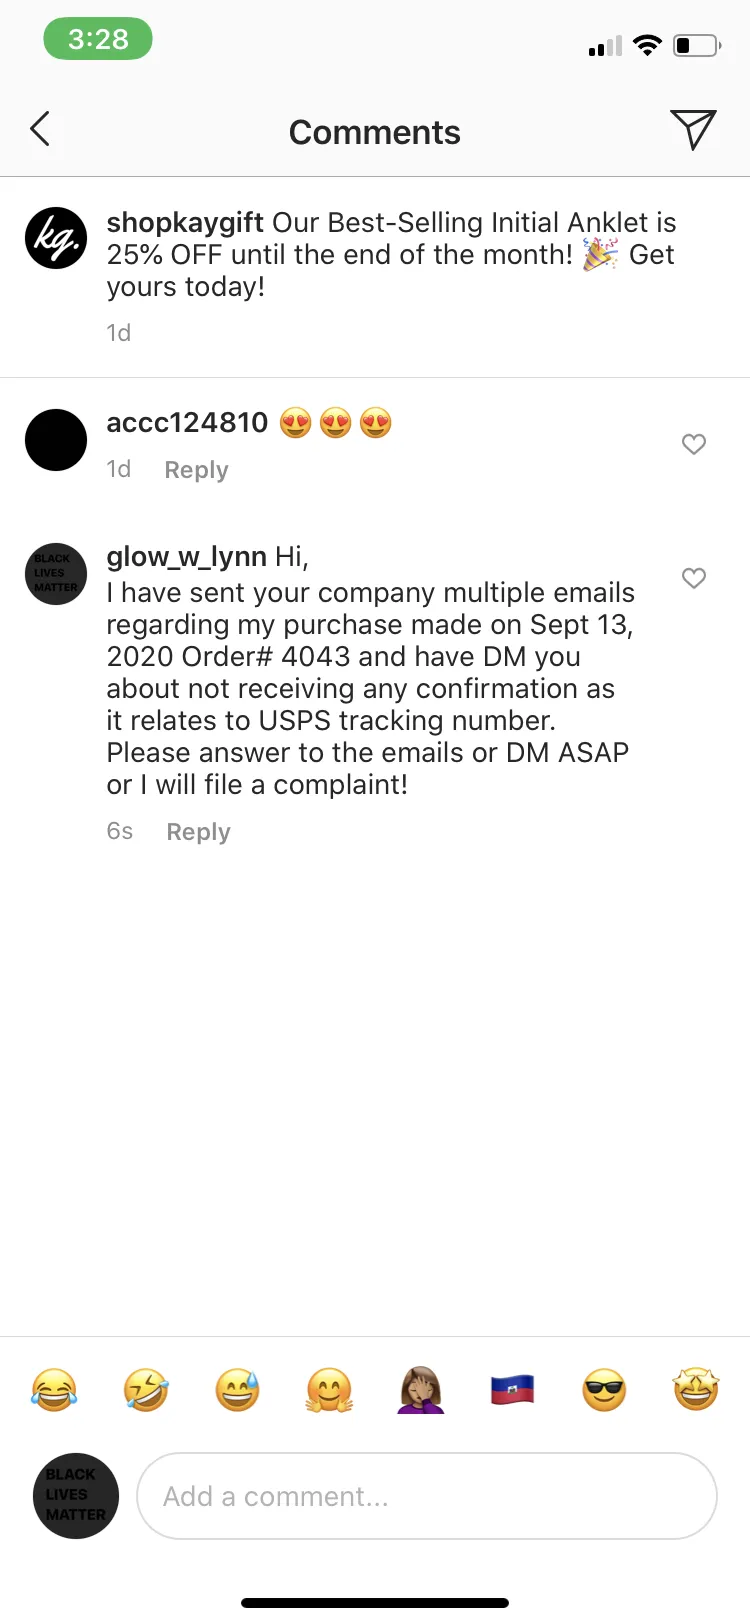750x1624 pixels.
Task: Insert the facepalm woman emoji
Action: (421, 1390)
